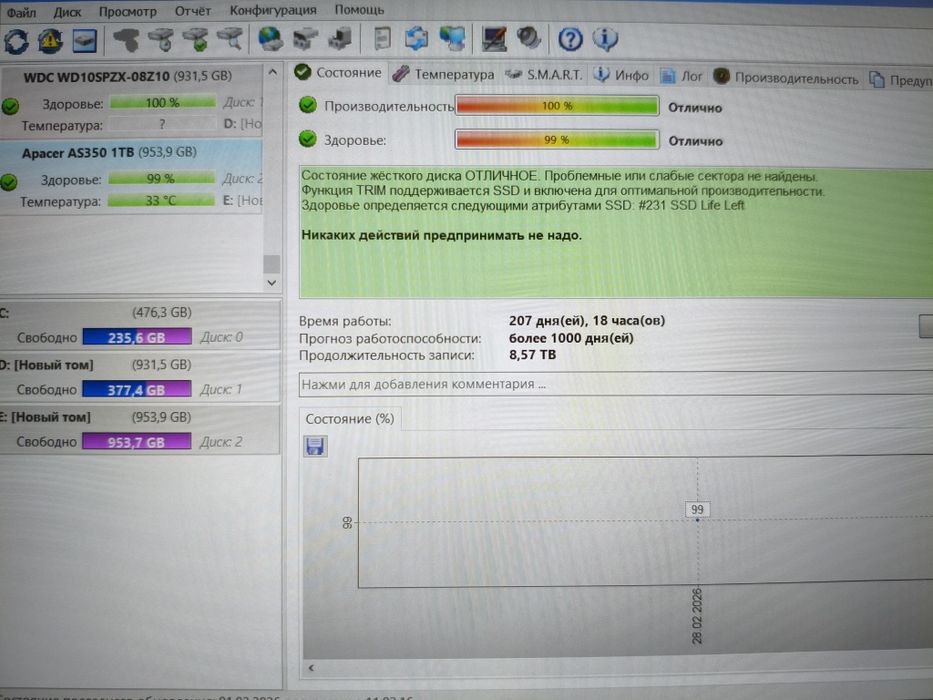
Task: Click the Никаких действий предпринимать не надо text
Action: [442, 235]
